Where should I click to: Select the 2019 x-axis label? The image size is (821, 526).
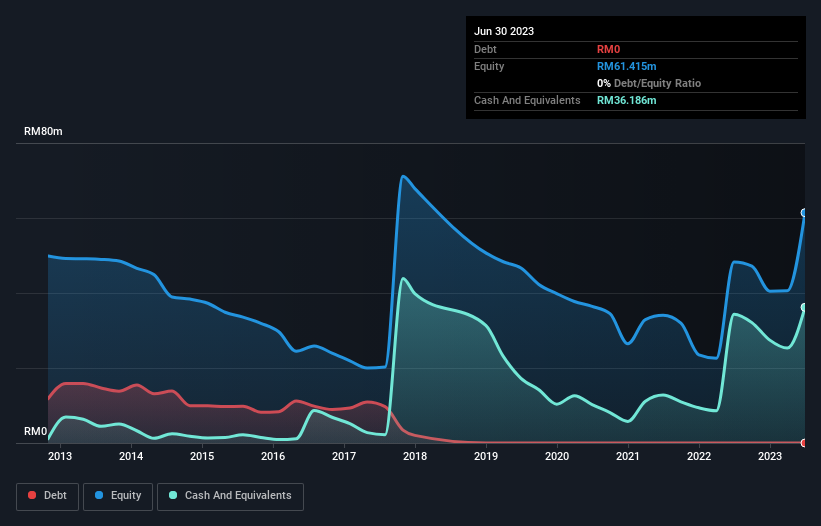[x=486, y=456]
